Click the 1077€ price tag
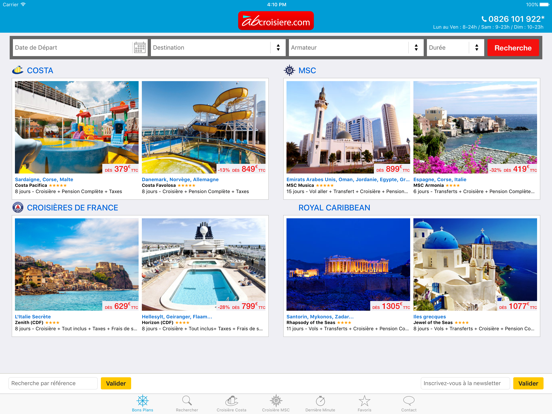Viewport: 552px width, 414px height. pyautogui.click(x=518, y=306)
